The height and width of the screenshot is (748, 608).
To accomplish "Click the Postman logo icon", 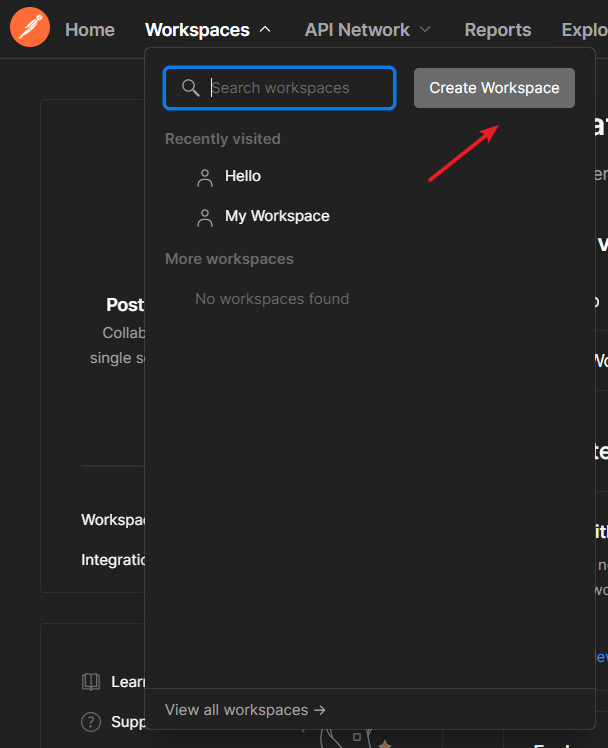I will pyautogui.click(x=30, y=27).
